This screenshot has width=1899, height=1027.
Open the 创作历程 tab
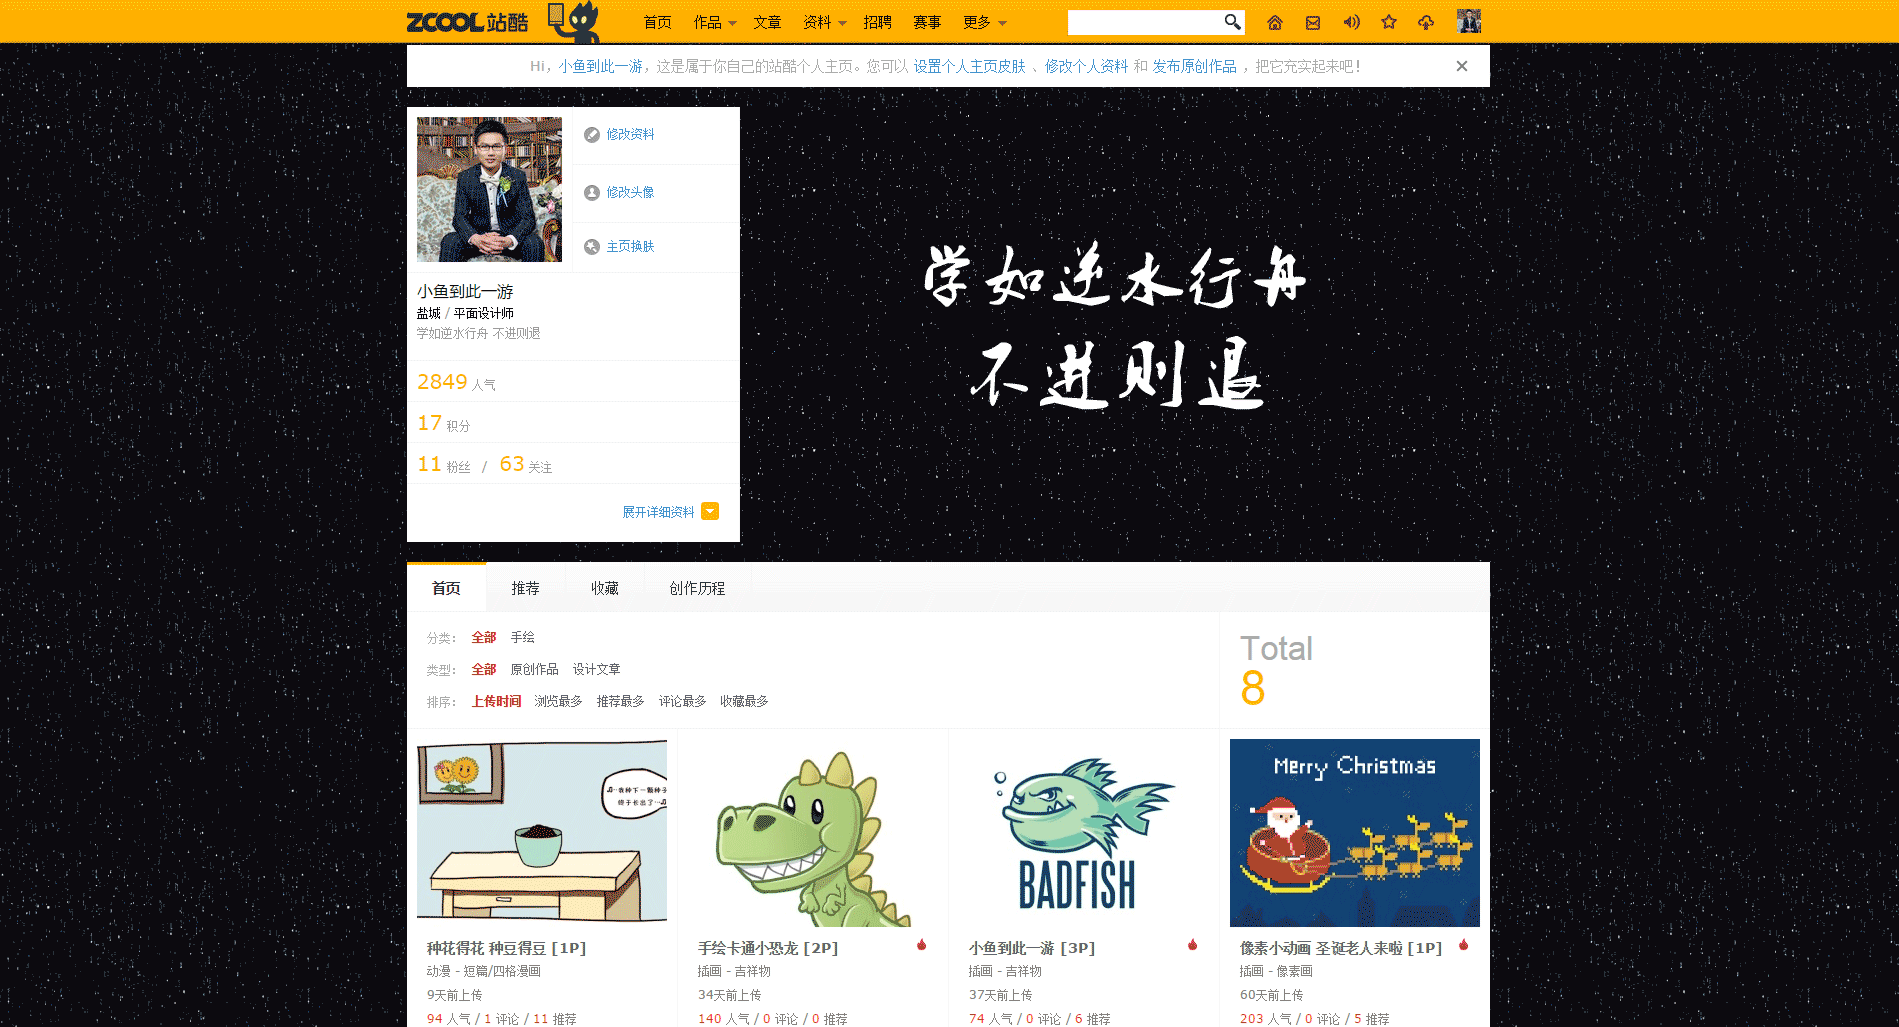tap(696, 588)
